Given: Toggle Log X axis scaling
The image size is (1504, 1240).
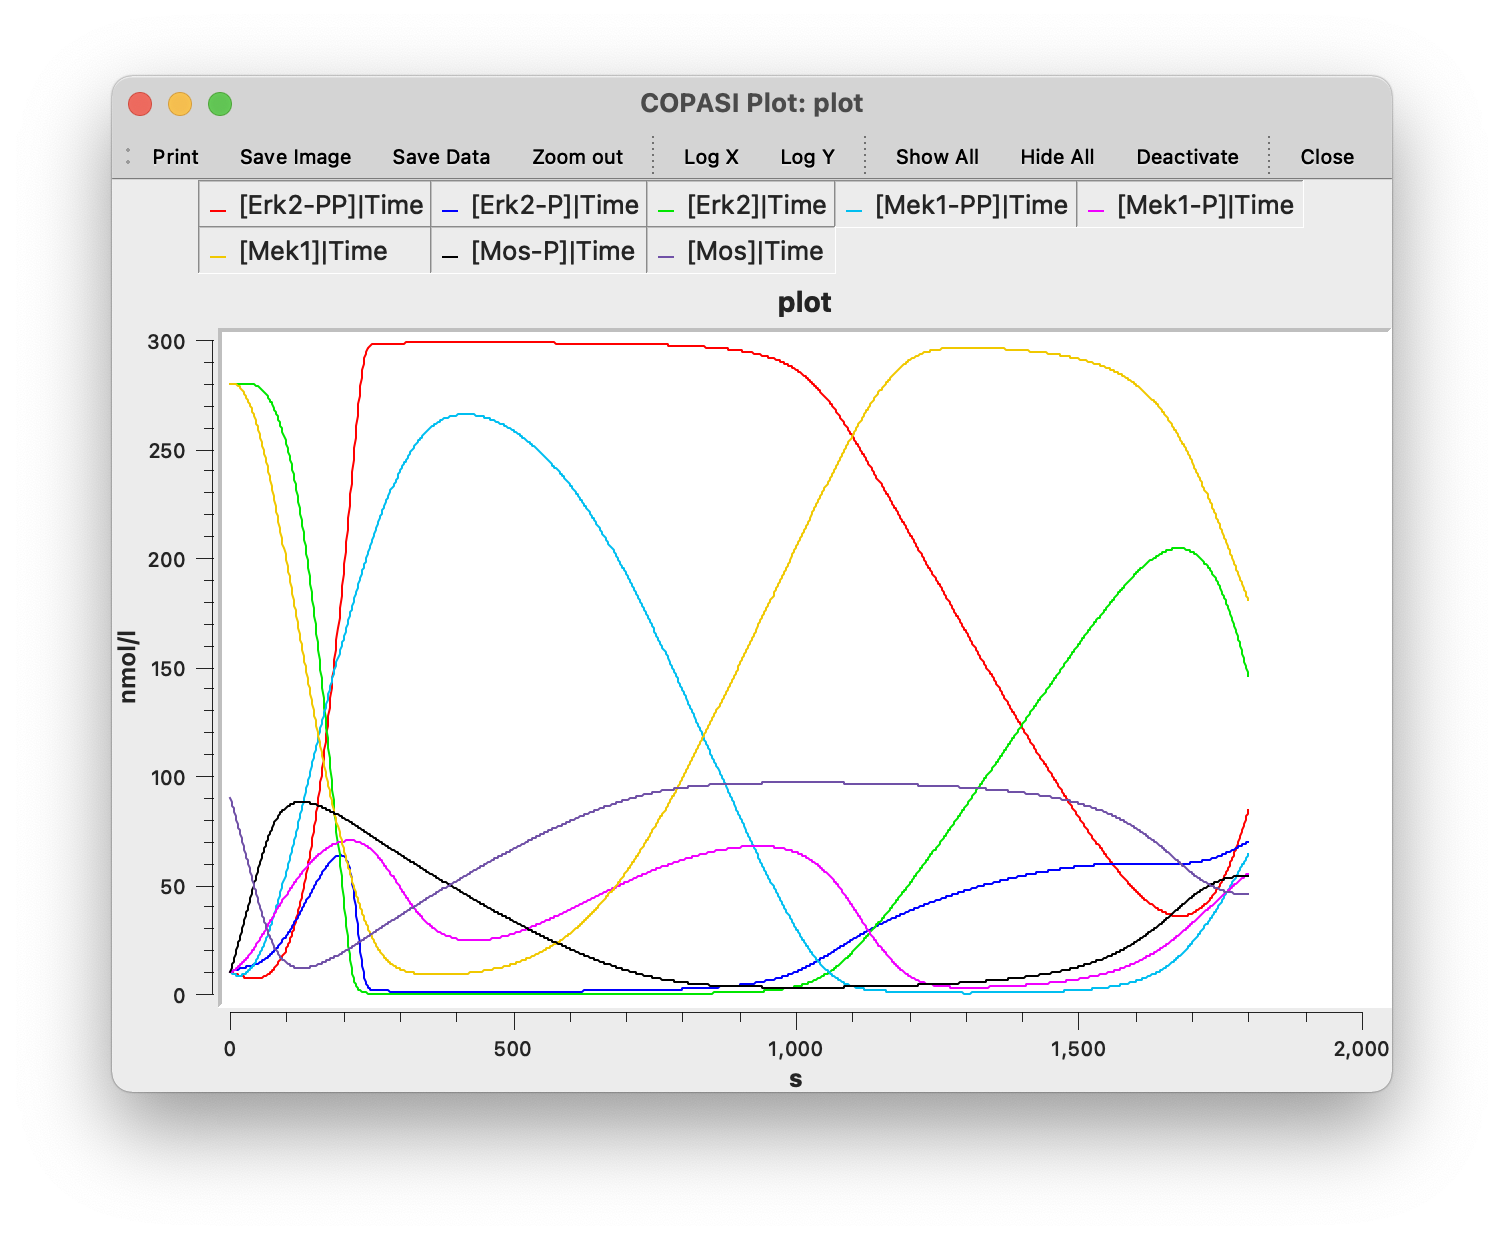Looking at the screenshot, I should point(711,157).
